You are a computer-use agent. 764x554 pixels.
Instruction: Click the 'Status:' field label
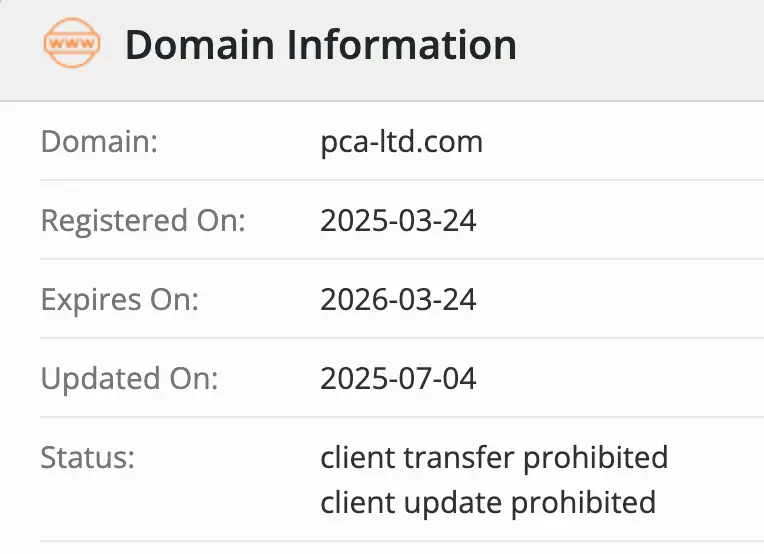tap(87, 458)
